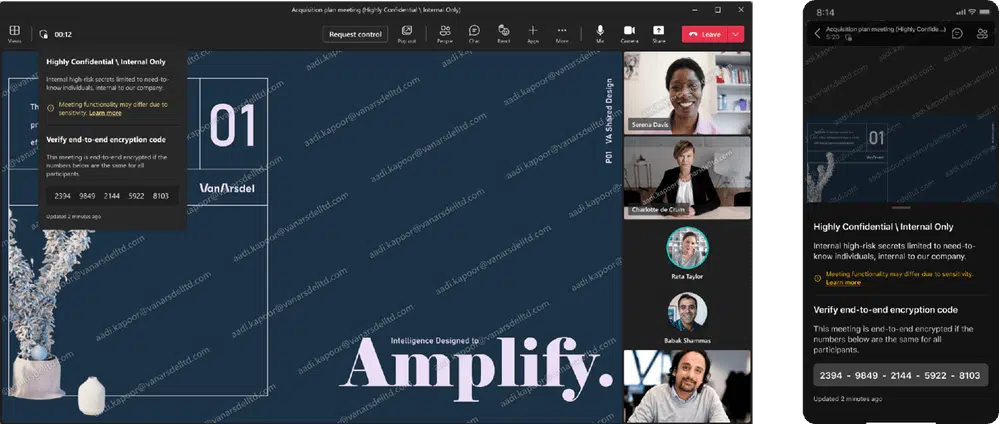The width and height of the screenshot is (999, 424).
Task: Click the meeting timer 00:12
Action: [63, 34]
